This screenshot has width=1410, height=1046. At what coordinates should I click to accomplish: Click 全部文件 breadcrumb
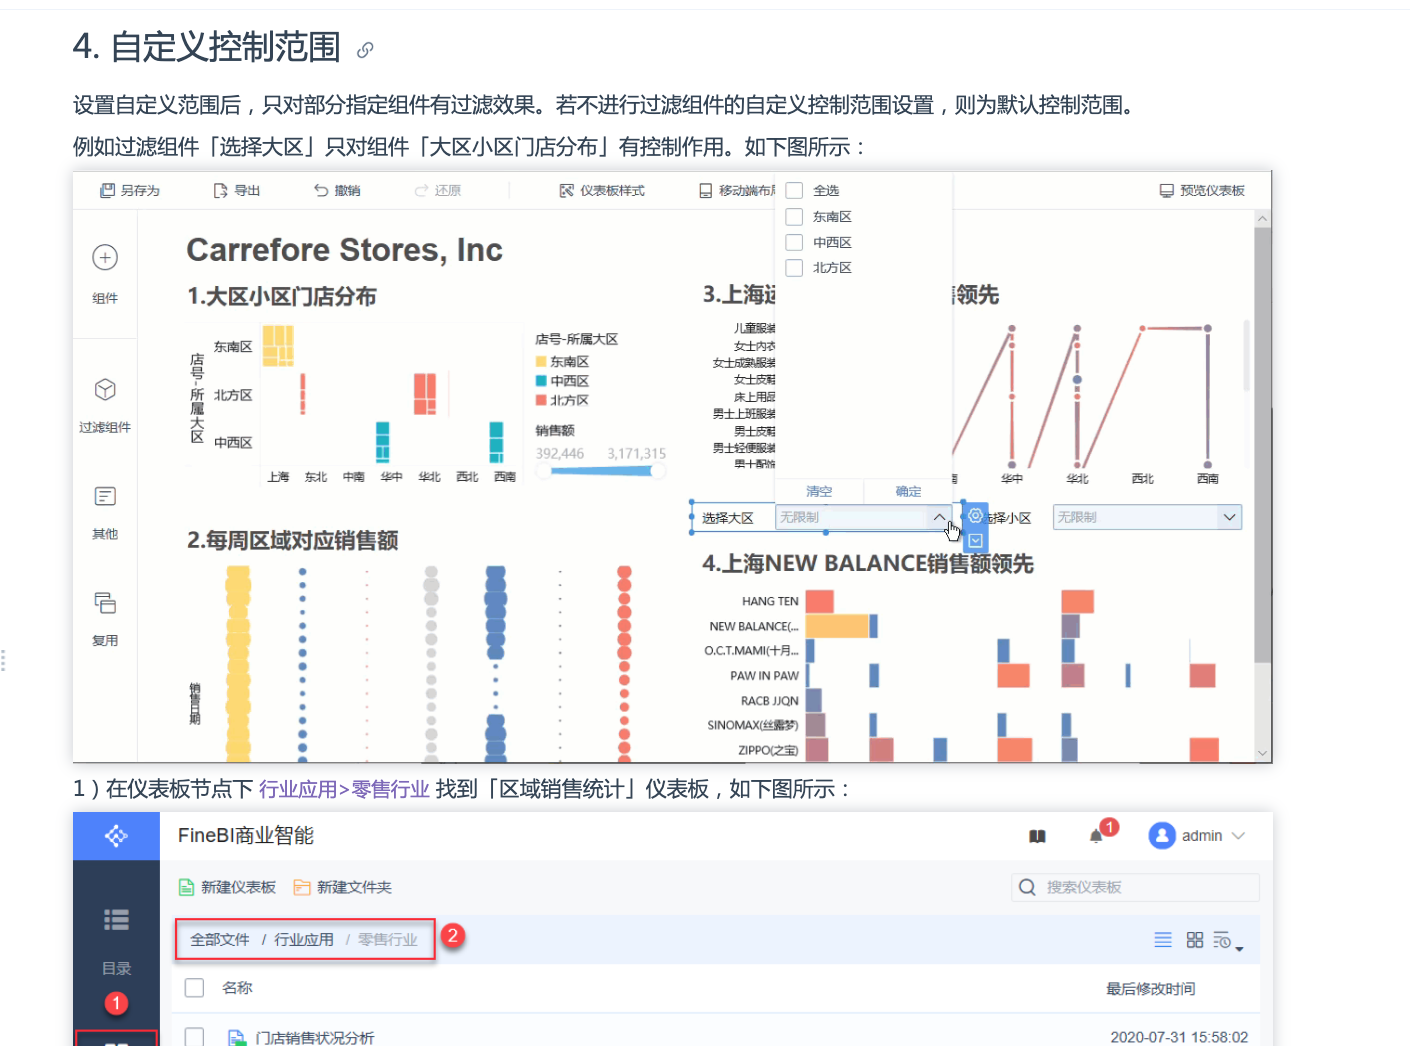click(x=220, y=940)
